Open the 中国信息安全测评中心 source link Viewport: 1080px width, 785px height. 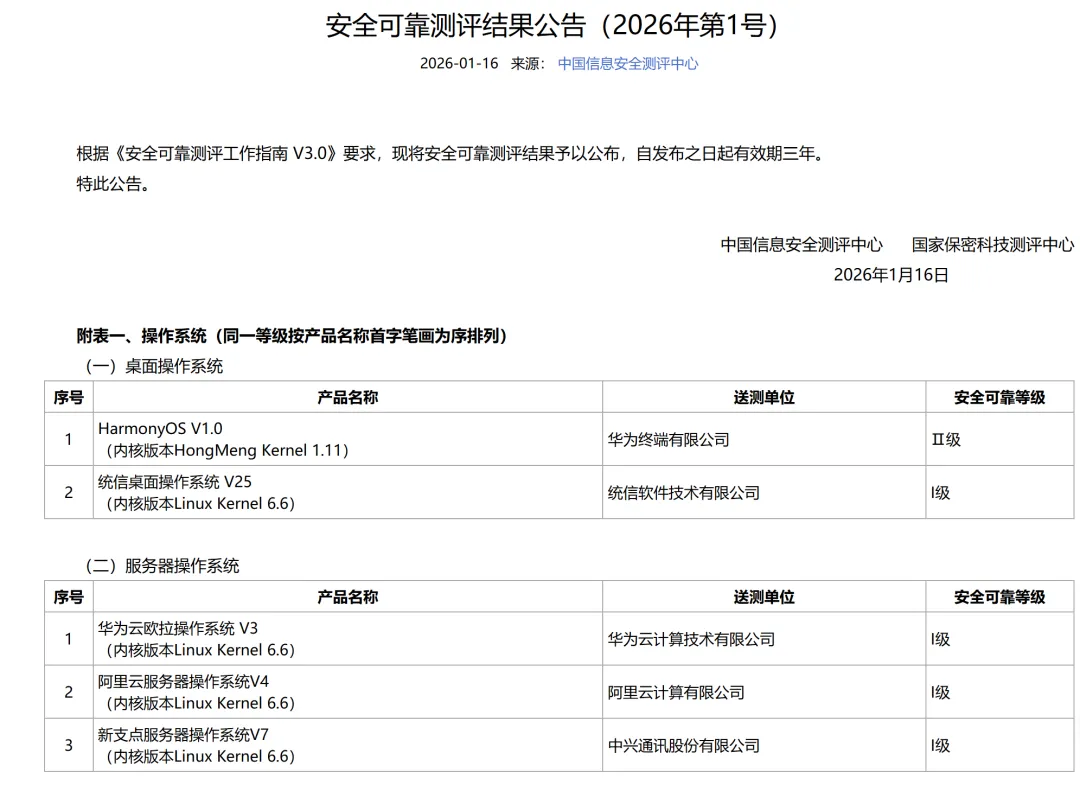point(627,64)
